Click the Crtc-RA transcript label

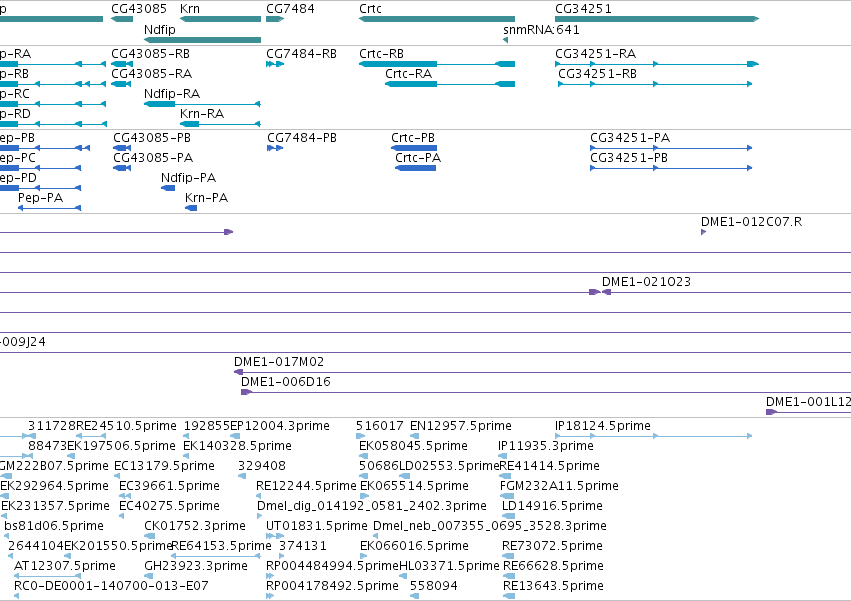click(408, 74)
